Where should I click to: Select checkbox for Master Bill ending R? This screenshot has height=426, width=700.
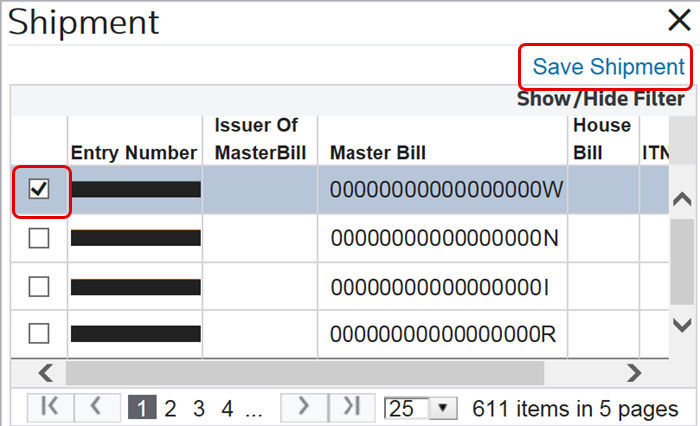pyautogui.click(x=39, y=333)
